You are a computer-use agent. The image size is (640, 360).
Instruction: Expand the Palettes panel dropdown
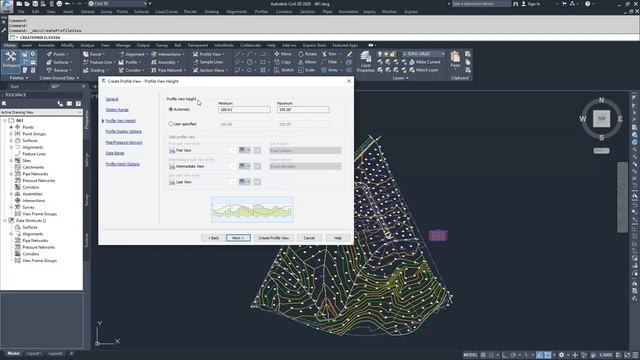point(19,78)
